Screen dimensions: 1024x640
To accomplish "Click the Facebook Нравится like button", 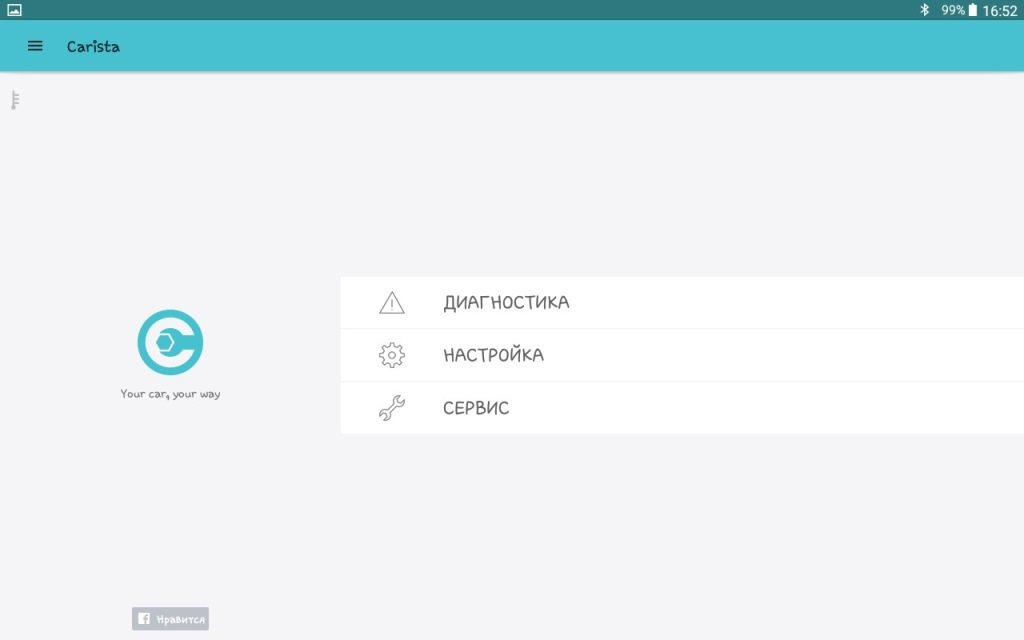I will pos(170,618).
